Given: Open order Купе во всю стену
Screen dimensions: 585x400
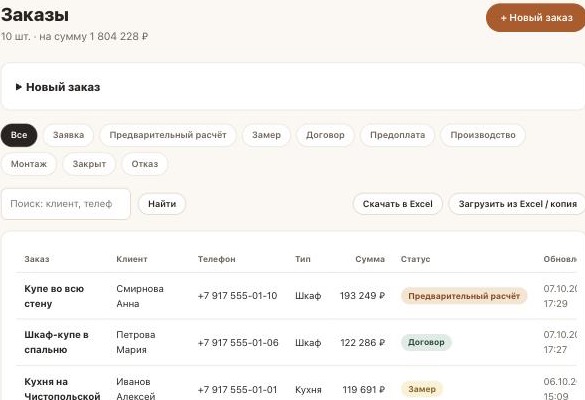Looking at the screenshot, I should pyautogui.click(x=54, y=296).
